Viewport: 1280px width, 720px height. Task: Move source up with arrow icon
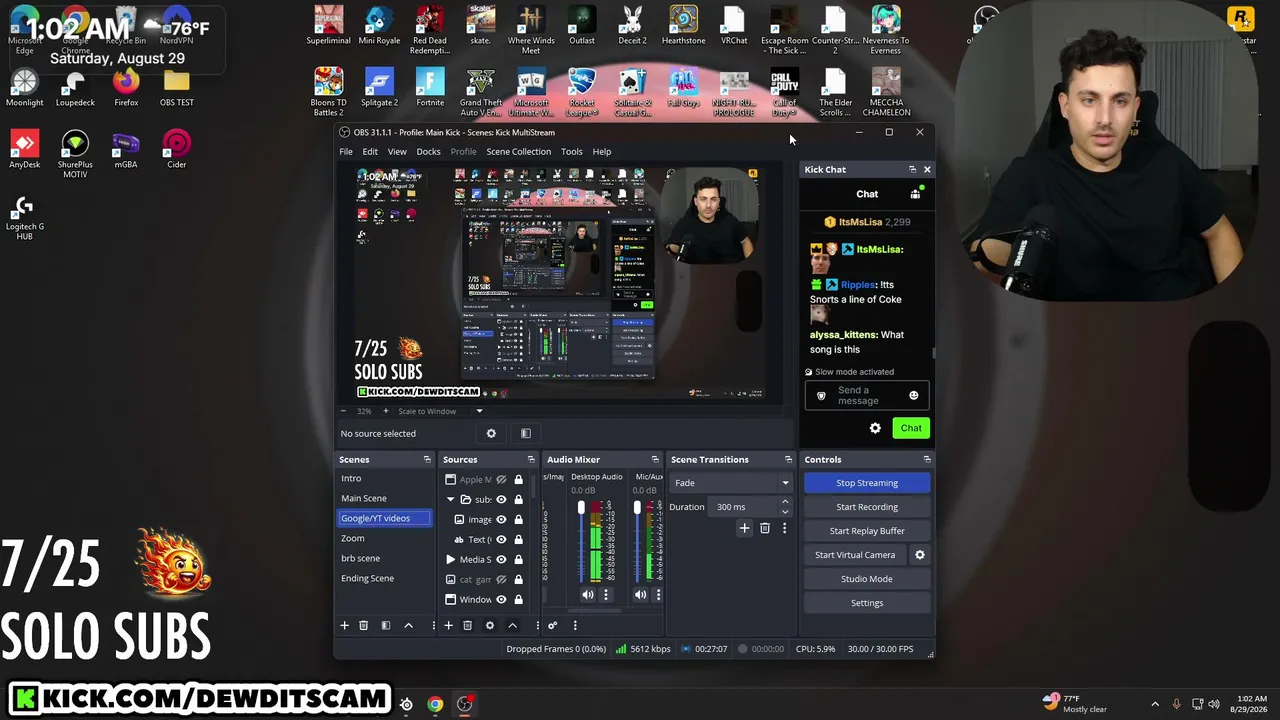(512, 625)
